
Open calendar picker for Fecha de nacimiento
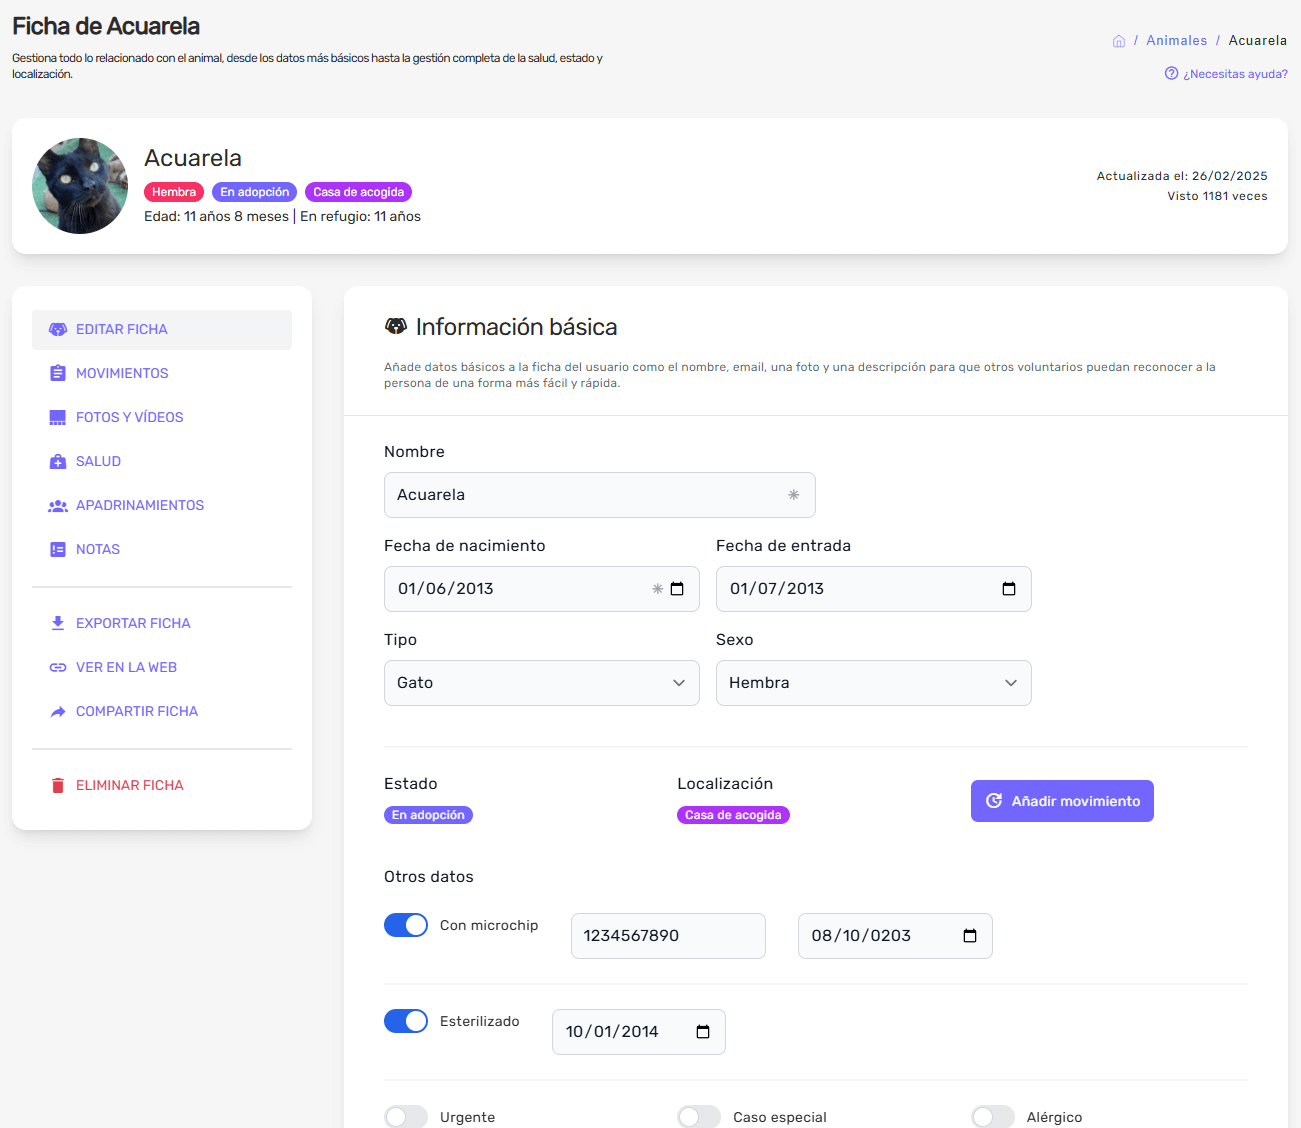pos(677,589)
